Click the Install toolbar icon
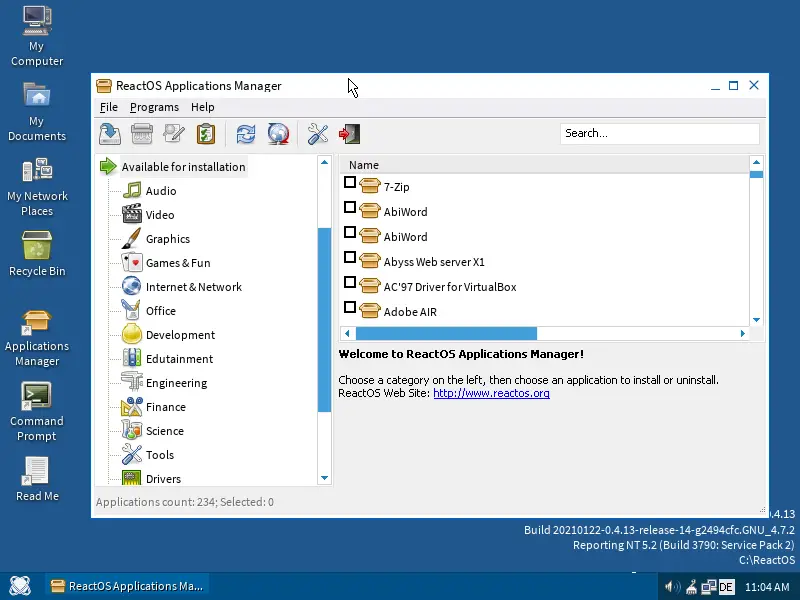 coord(110,134)
